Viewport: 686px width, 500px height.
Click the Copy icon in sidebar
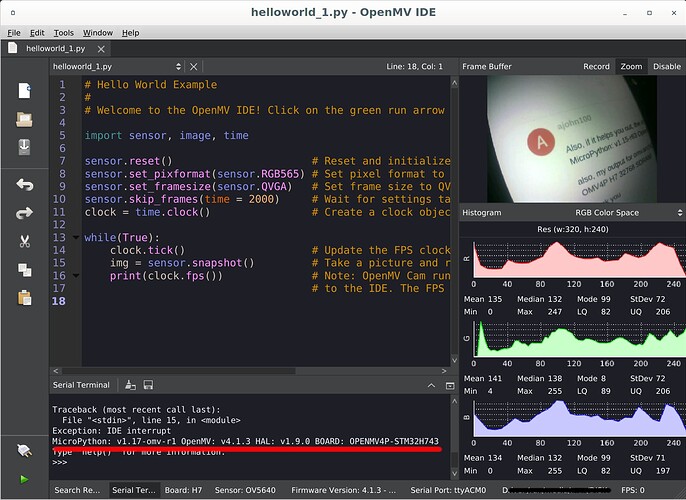[24, 270]
